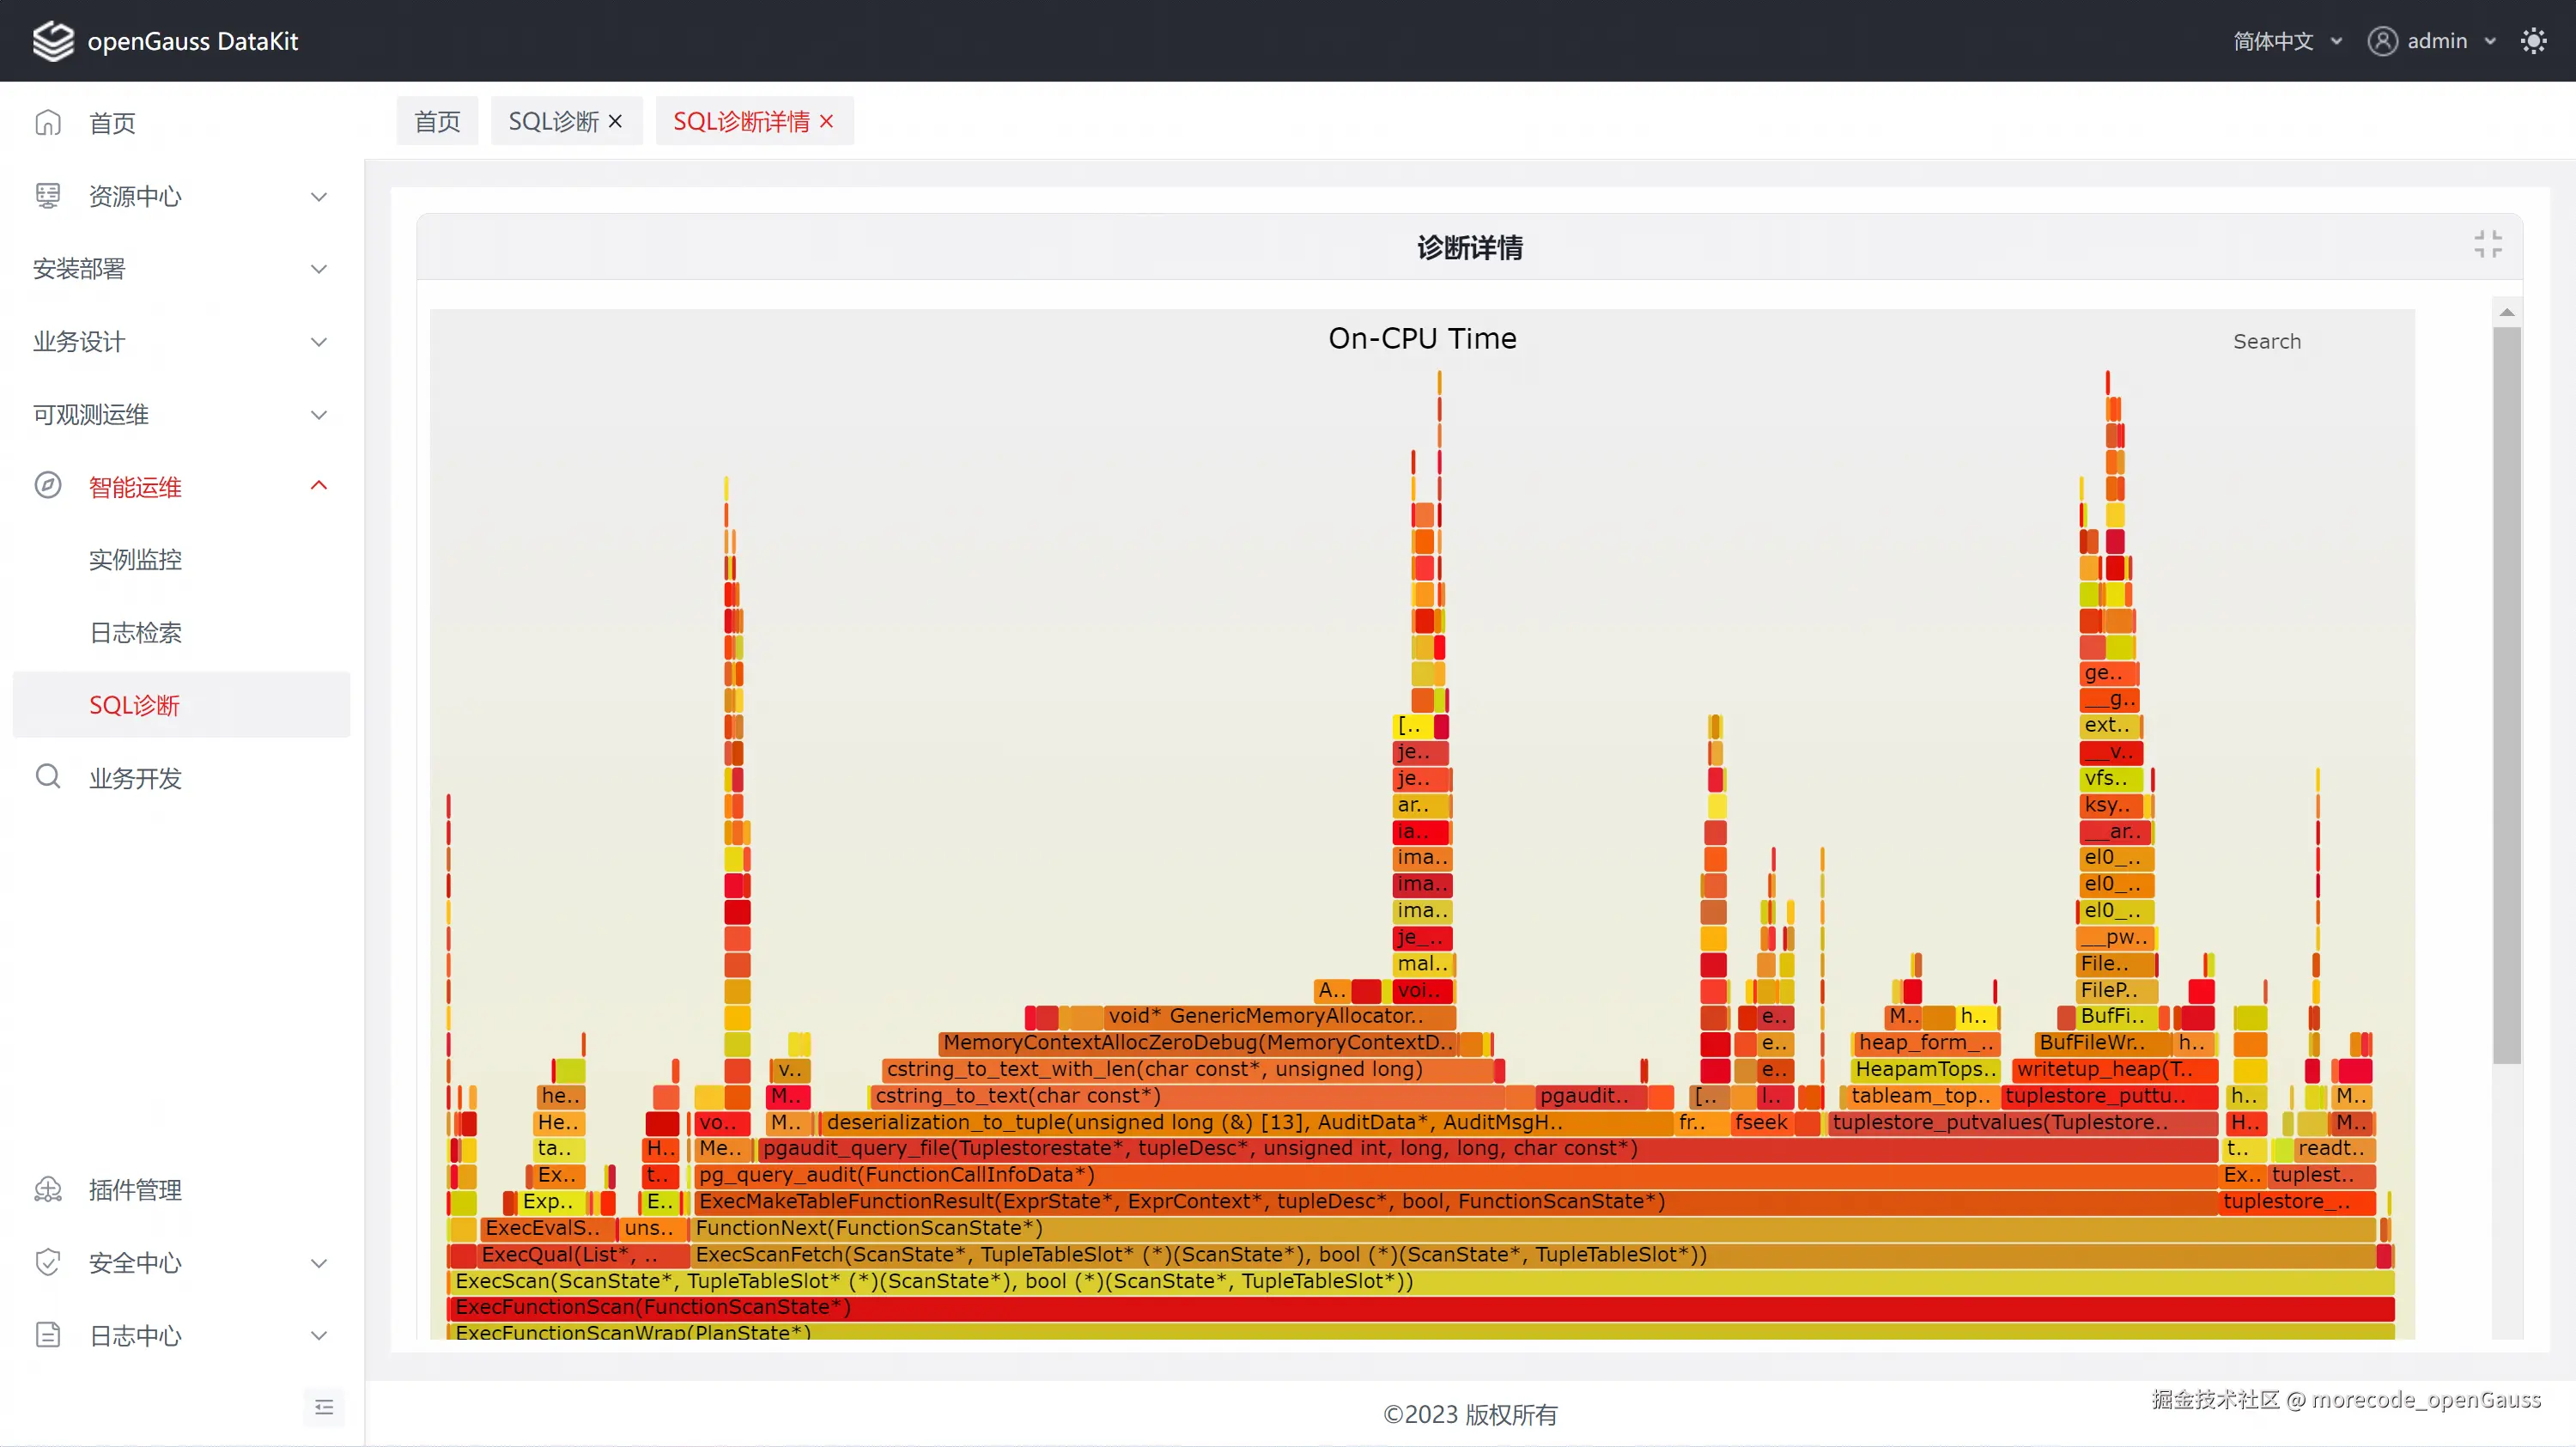This screenshot has width=2576, height=1447.
Task: Collapse the sidebar menu fold icon
Action: click(324, 1407)
